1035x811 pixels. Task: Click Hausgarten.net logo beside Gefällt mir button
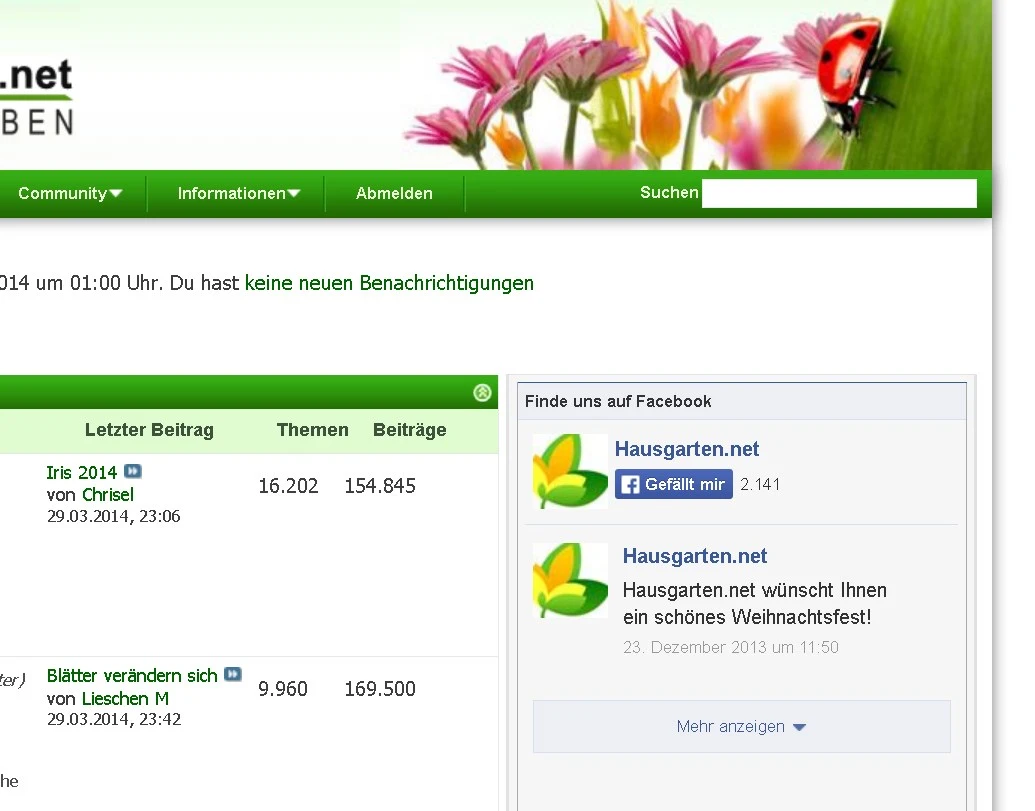pyautogui.click(x=570, y=471)
